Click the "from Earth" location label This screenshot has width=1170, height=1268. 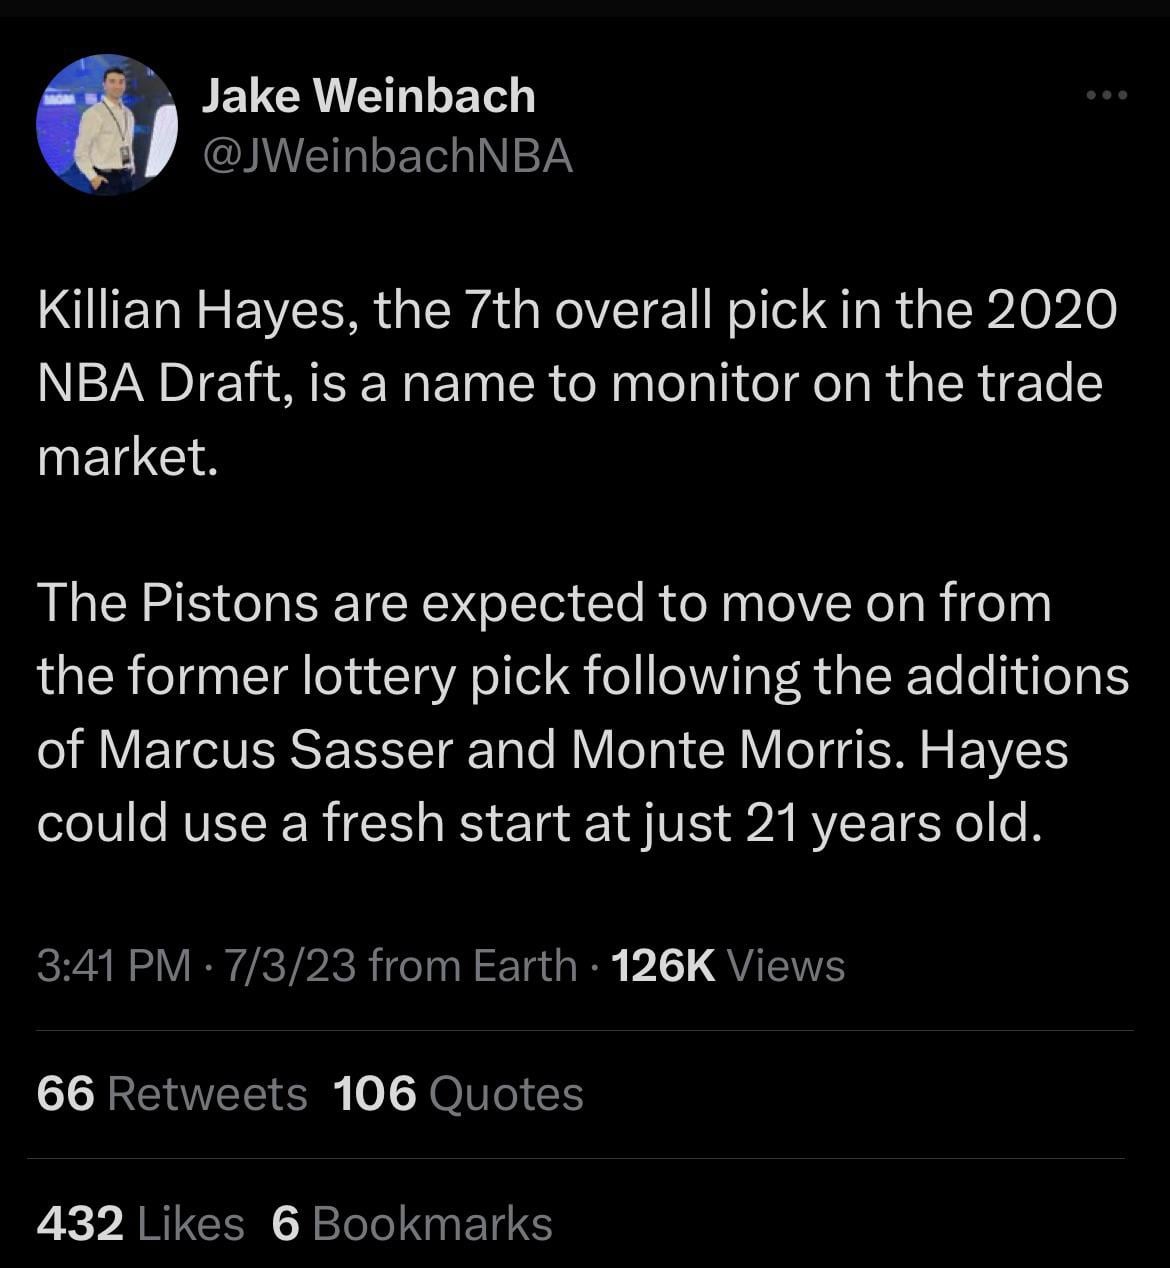(472, 966)
